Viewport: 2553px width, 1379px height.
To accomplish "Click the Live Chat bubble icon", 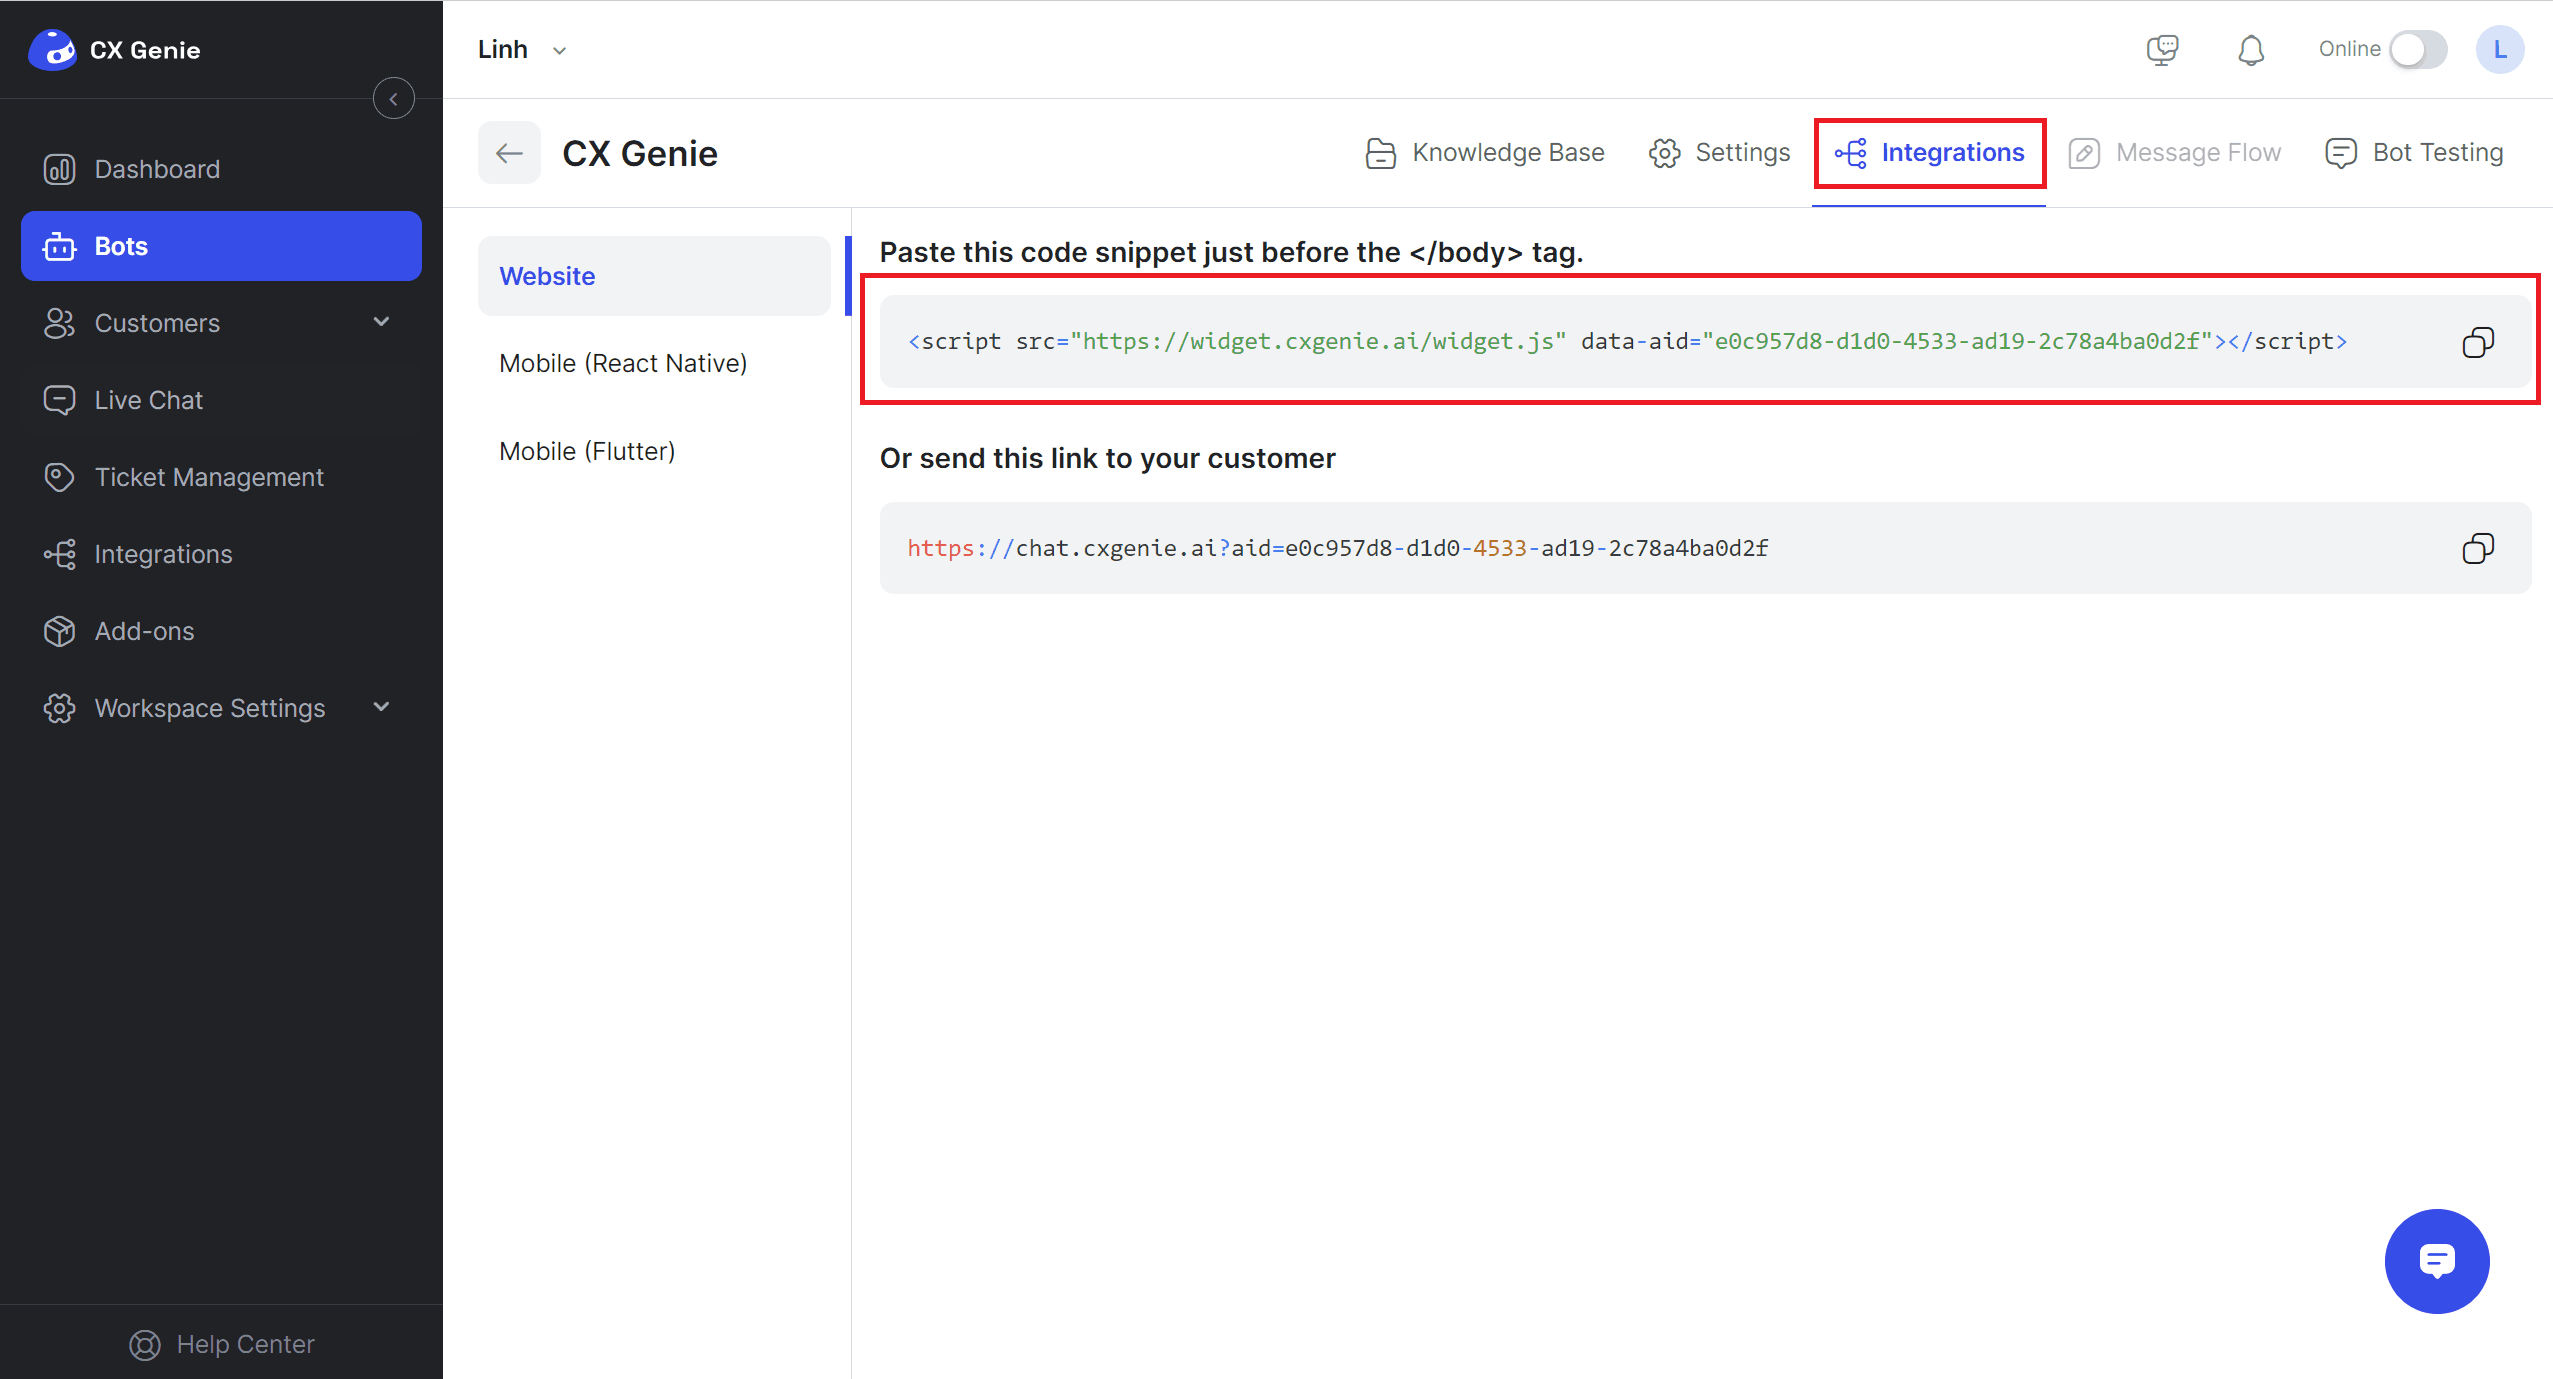I will pos(59,400).
